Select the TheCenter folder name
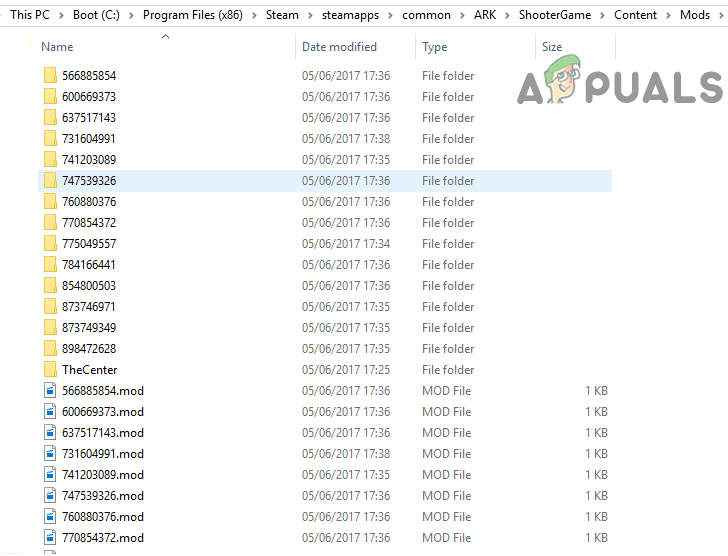728x556 pixels. click(90, 370)
